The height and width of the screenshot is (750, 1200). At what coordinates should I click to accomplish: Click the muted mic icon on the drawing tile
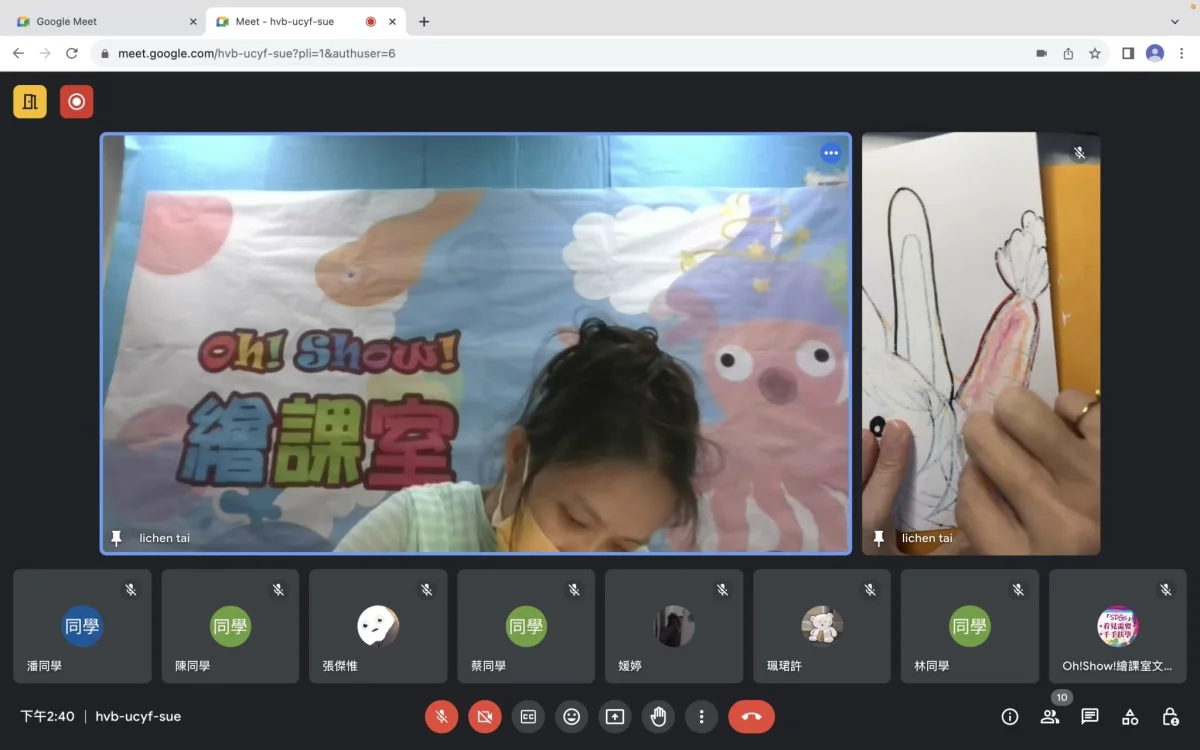[x=1079, y=152]
